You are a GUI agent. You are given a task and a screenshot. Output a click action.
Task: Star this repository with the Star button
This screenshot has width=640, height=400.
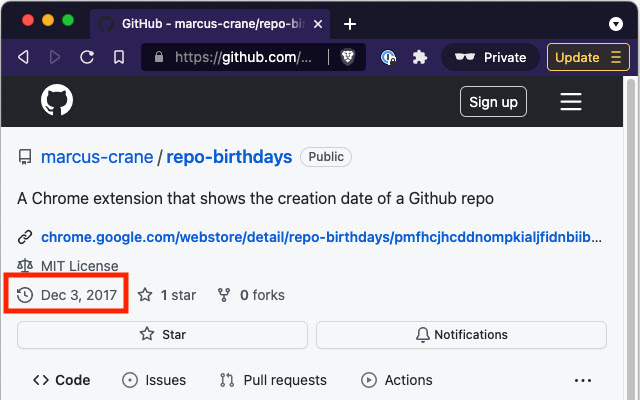(162, 335)
